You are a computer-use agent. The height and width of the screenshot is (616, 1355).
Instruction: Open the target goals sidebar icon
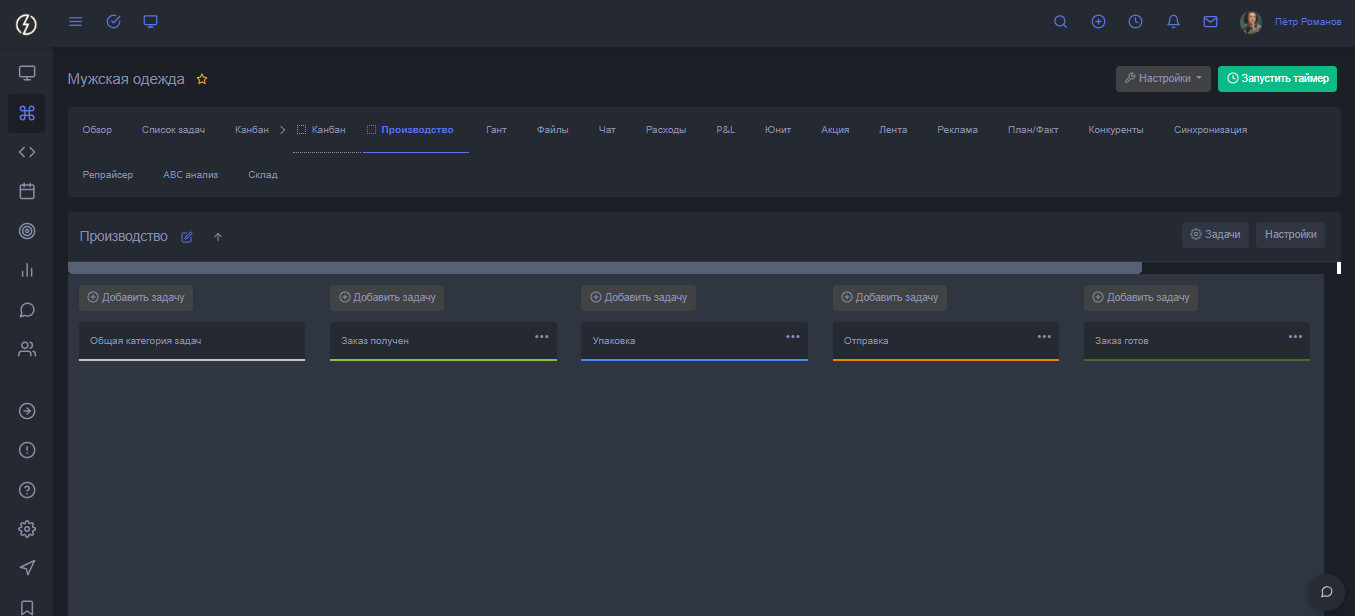tap(27, 231)
